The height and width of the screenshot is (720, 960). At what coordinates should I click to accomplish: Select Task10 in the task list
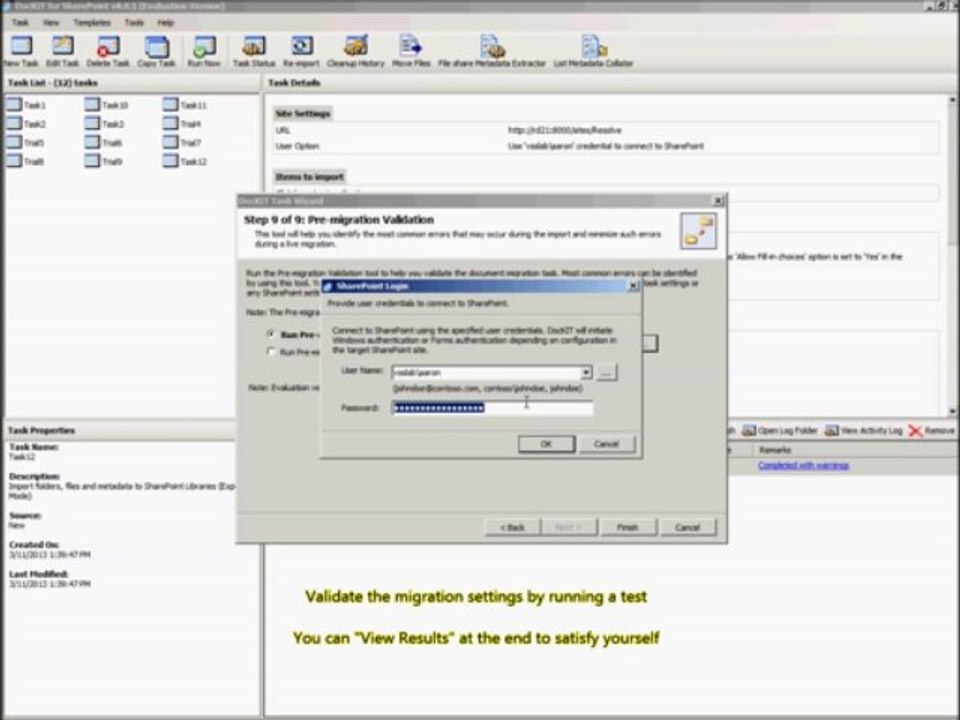[x=107, y=105]
